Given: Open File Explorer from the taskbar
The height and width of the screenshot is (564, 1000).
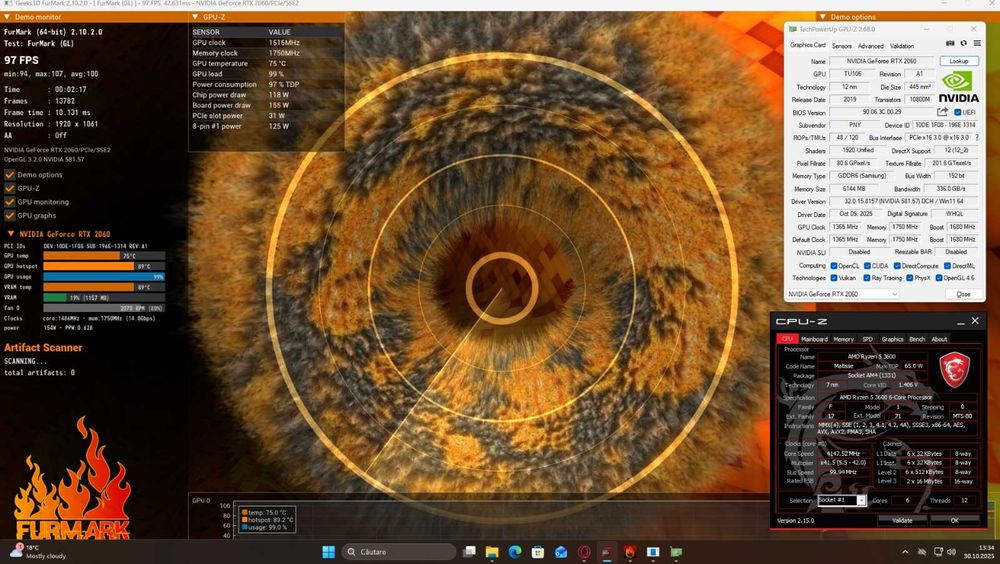Looking at the screenshot, I should (x=492, y=552).
